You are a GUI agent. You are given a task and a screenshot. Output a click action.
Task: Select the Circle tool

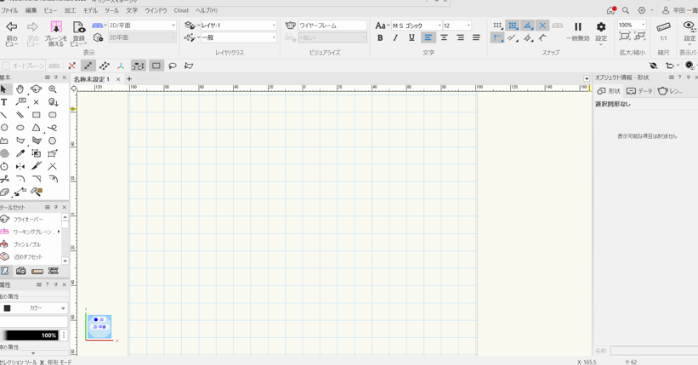click(x=4, y=128)
